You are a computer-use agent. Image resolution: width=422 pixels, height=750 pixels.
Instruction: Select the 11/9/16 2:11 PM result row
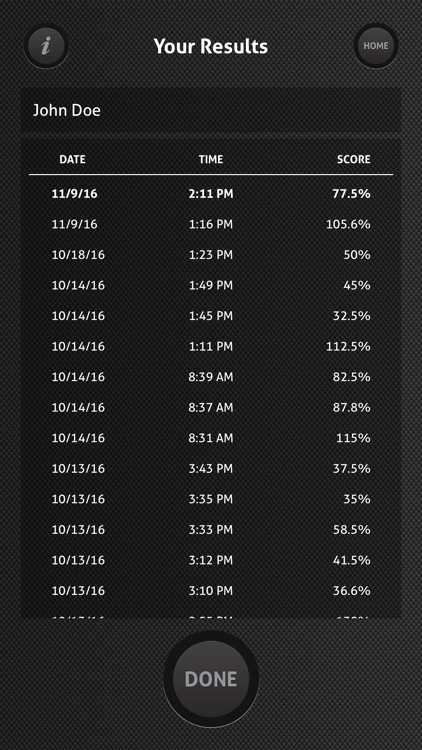click(211, 194)
